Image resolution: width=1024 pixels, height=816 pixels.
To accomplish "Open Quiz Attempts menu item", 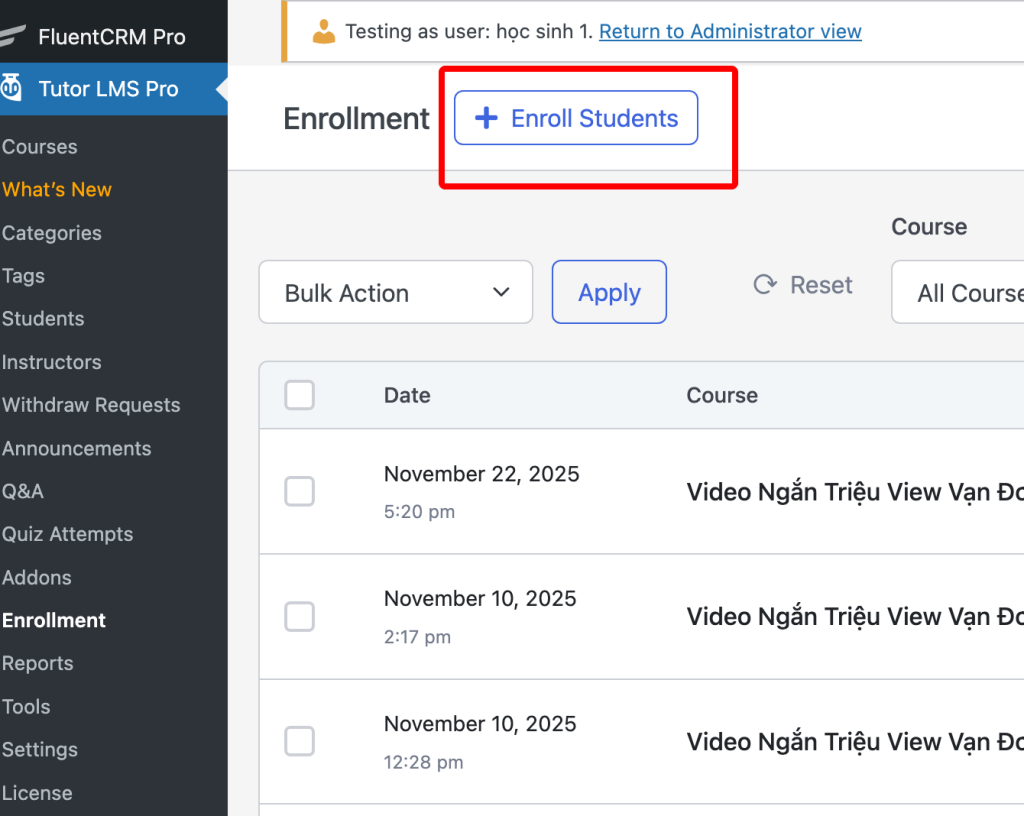I will point(67,534).
